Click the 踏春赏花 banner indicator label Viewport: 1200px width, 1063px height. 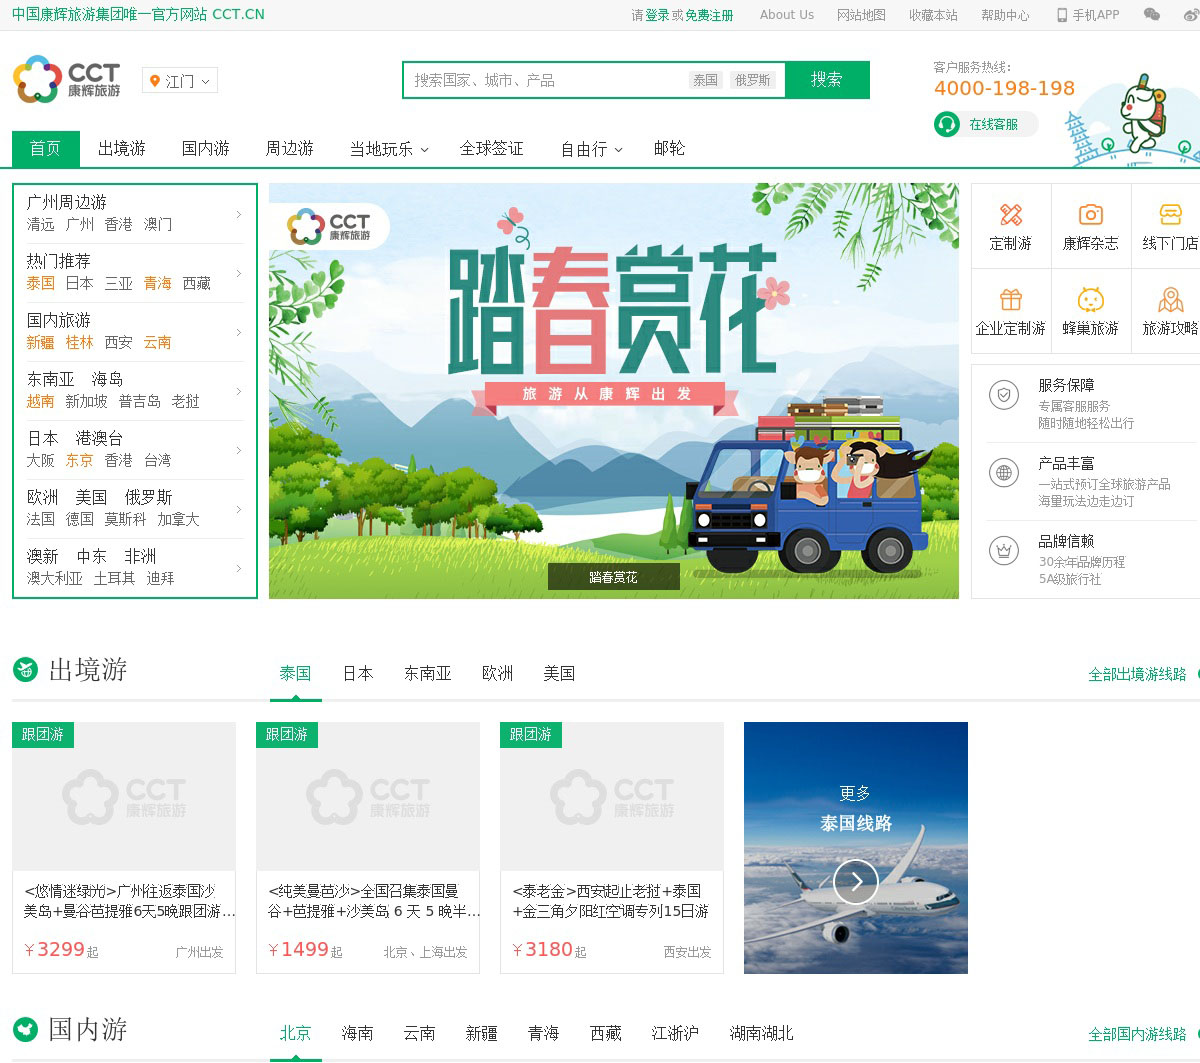click(614, 577)
